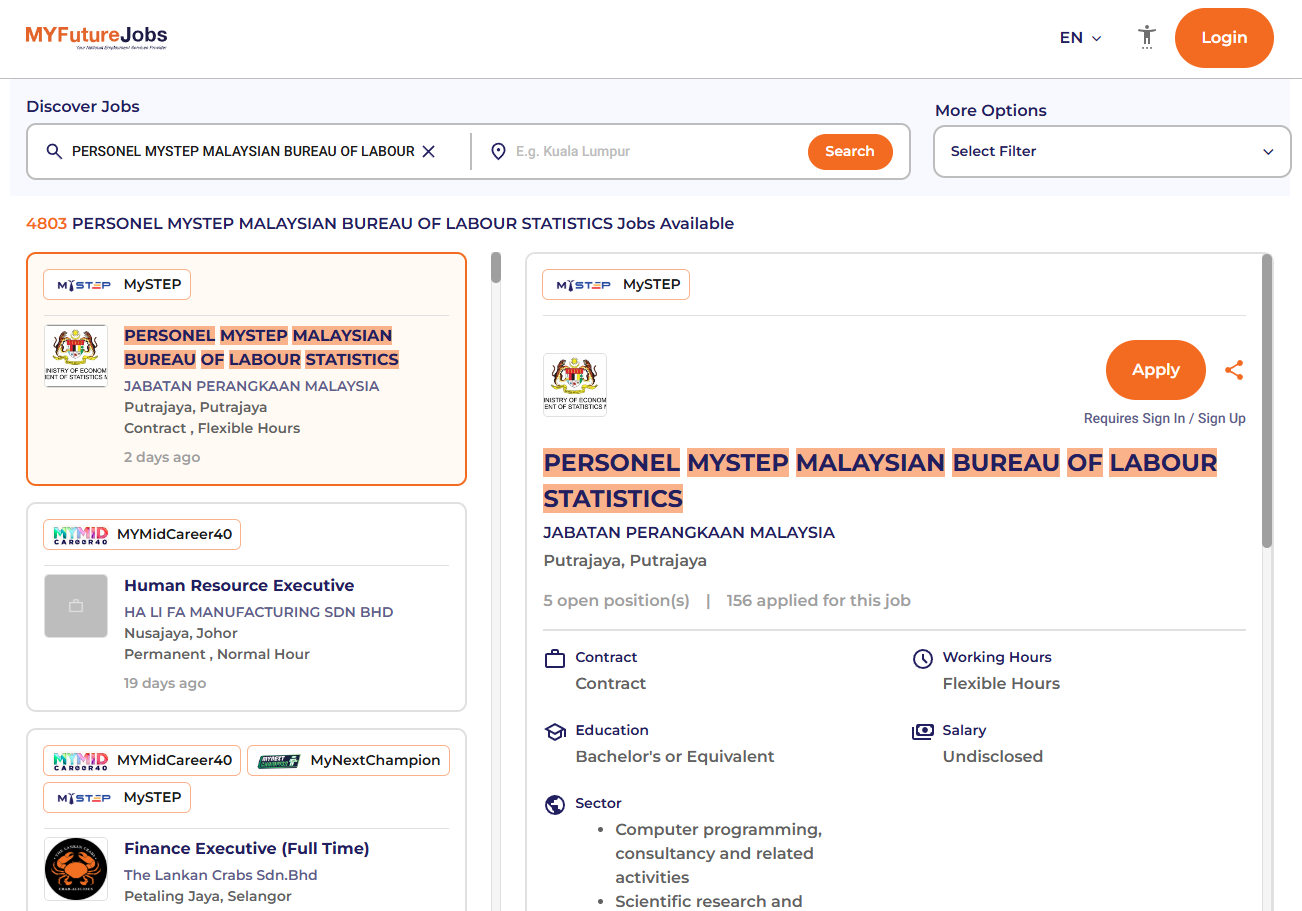Click 'Flexible Hours' value in detail panel
Screen dimensions: 1302x911
tap(1001, 684)
